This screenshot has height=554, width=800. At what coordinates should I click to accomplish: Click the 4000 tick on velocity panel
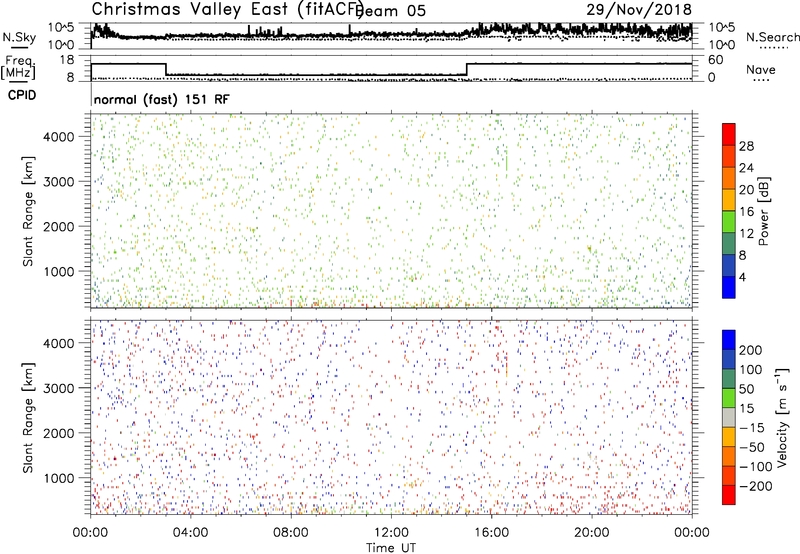point(58,343)
